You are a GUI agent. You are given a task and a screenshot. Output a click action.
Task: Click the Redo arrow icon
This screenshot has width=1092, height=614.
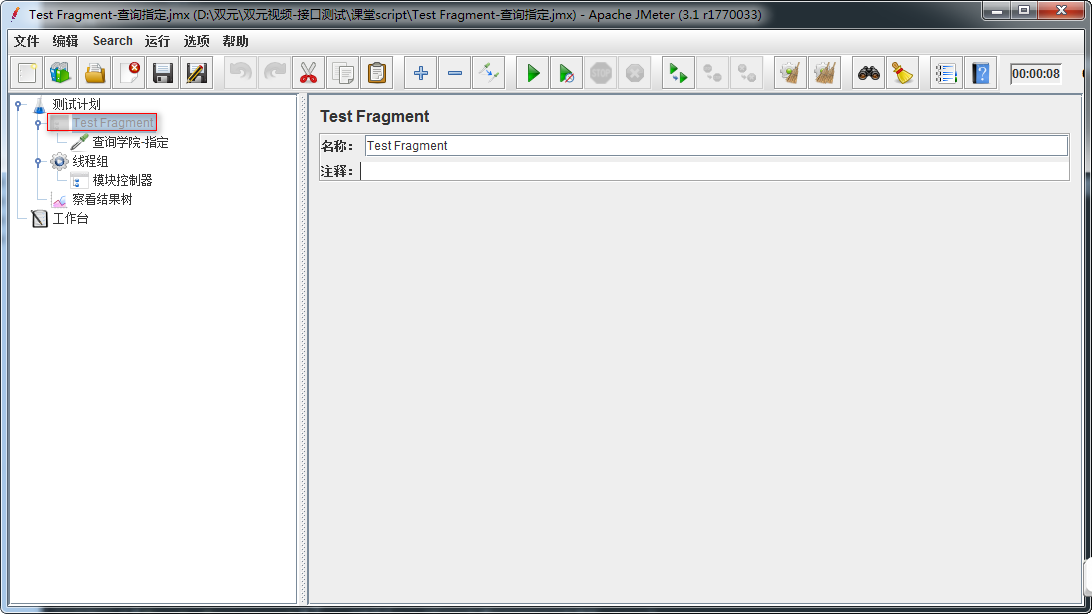click(x=274, y=73)
